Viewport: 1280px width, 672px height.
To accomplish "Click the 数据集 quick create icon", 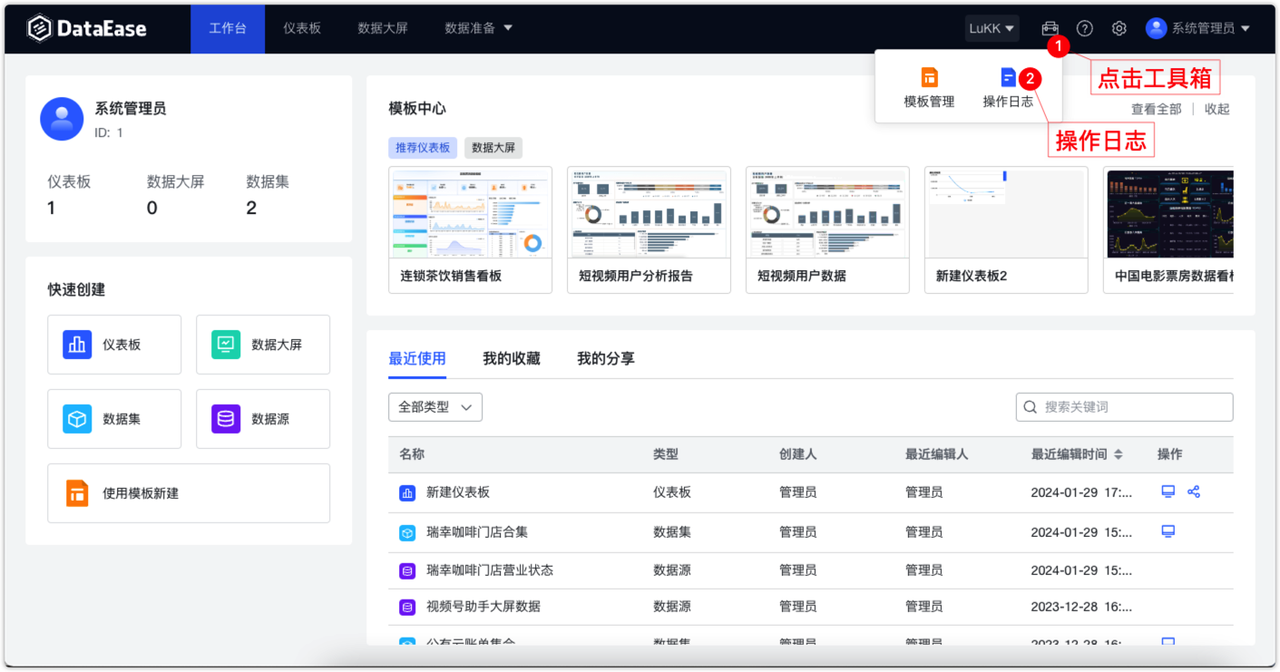I will 78,418.
